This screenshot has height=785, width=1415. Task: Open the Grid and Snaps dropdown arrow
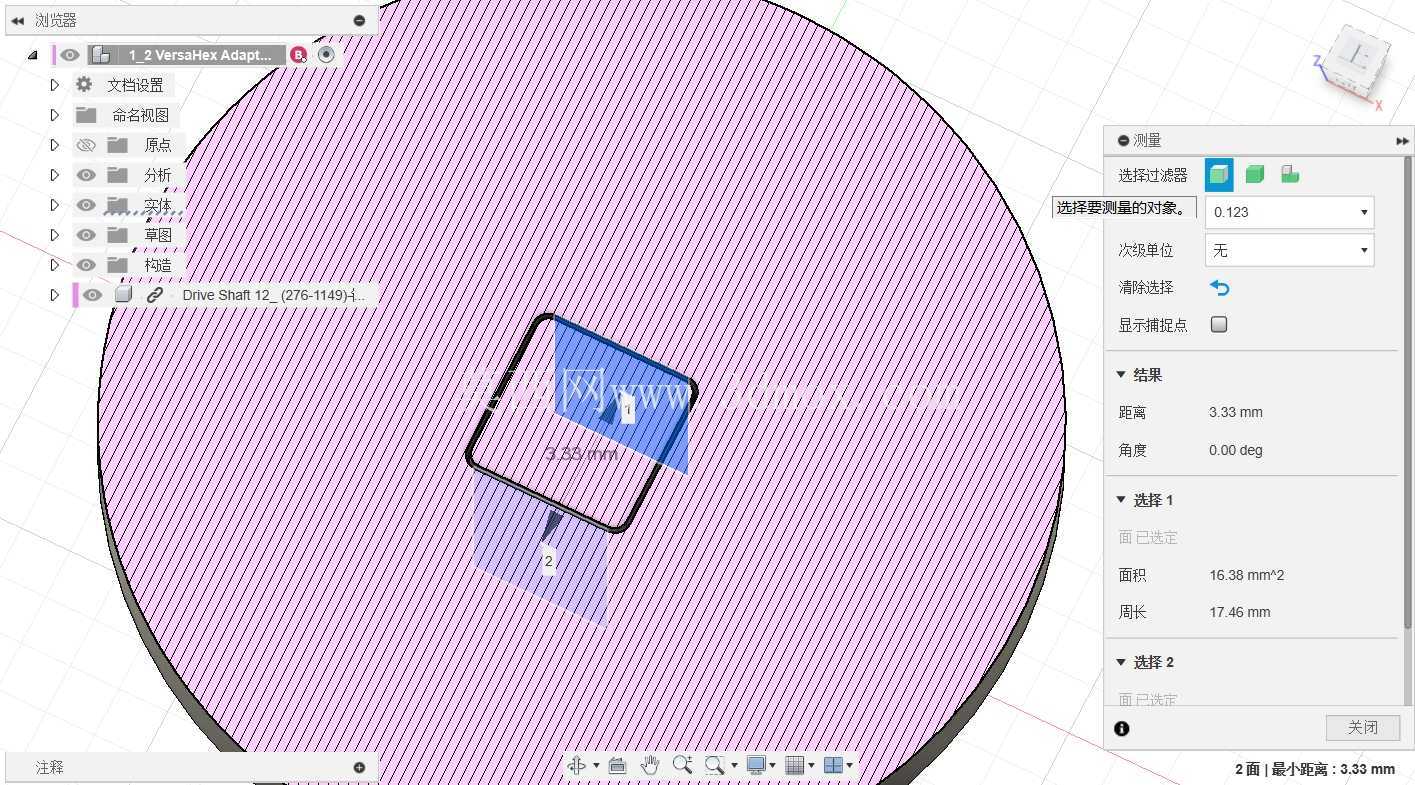click(x=811, y=766)
